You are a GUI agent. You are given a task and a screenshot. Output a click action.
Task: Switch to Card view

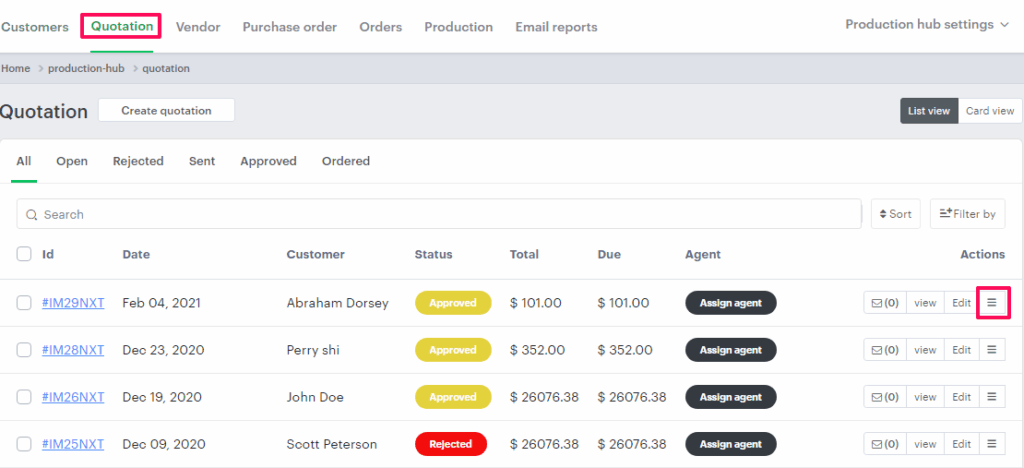coord(989,111)
